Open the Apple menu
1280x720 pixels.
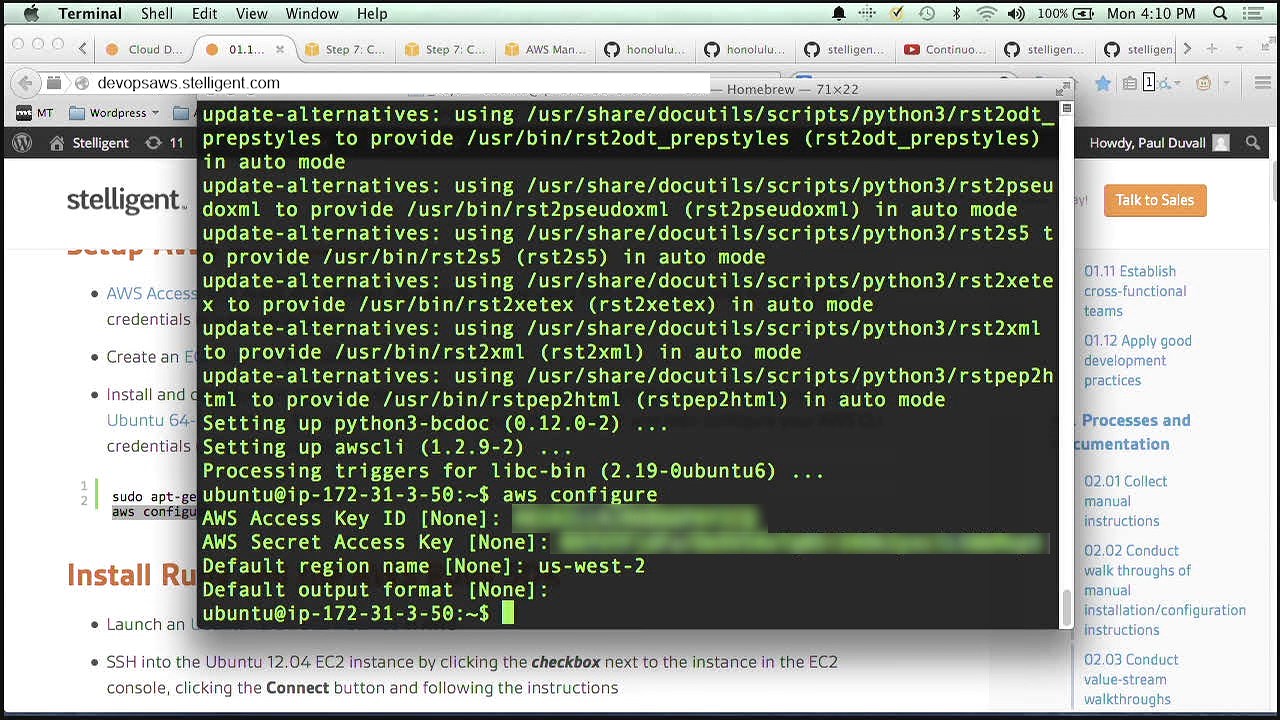point(30,13)
